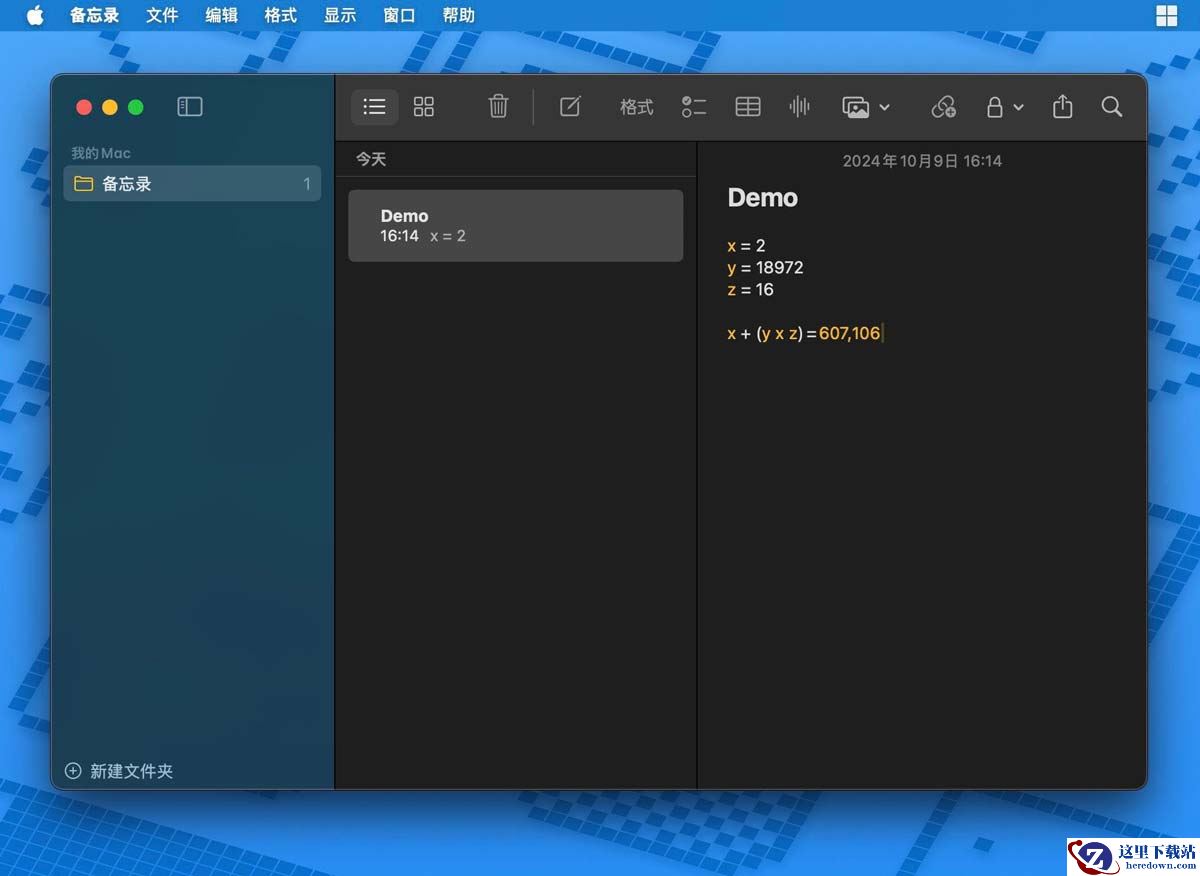Click the grid icon in menu bar

[x=1166, y=15]
